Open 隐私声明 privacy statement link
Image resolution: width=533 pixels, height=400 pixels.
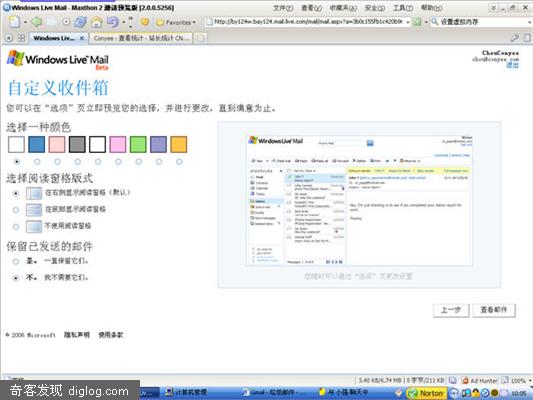(77, 335)
